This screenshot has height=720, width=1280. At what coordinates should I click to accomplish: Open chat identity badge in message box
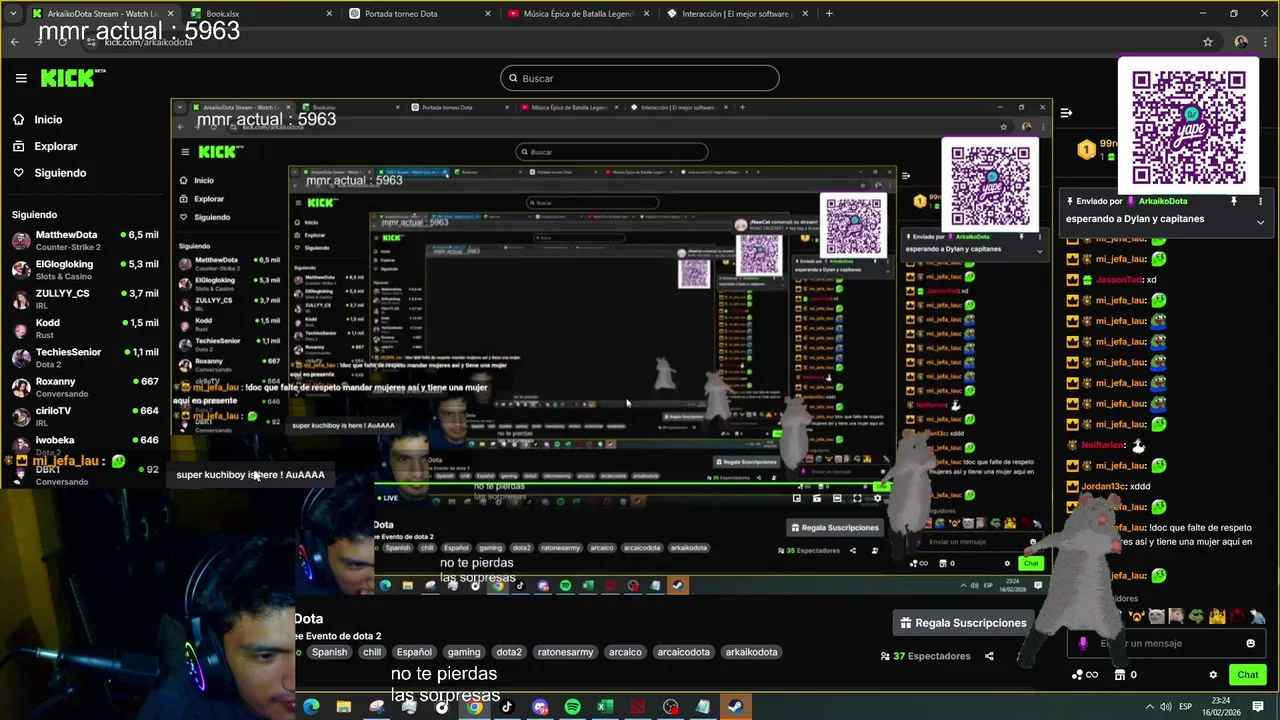pos(1083,643)
